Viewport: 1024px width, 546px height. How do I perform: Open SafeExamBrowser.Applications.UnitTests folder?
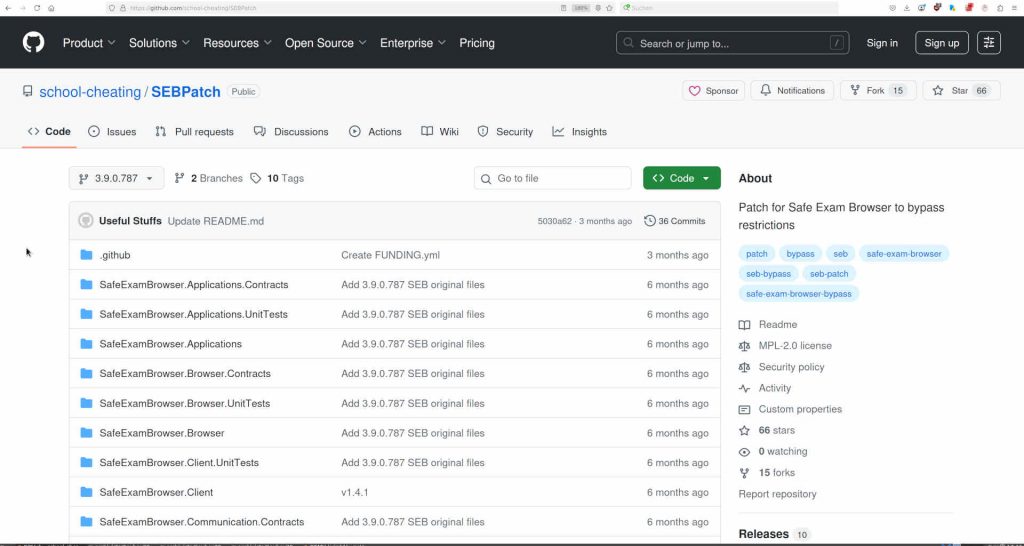click(x=194, y=314)
